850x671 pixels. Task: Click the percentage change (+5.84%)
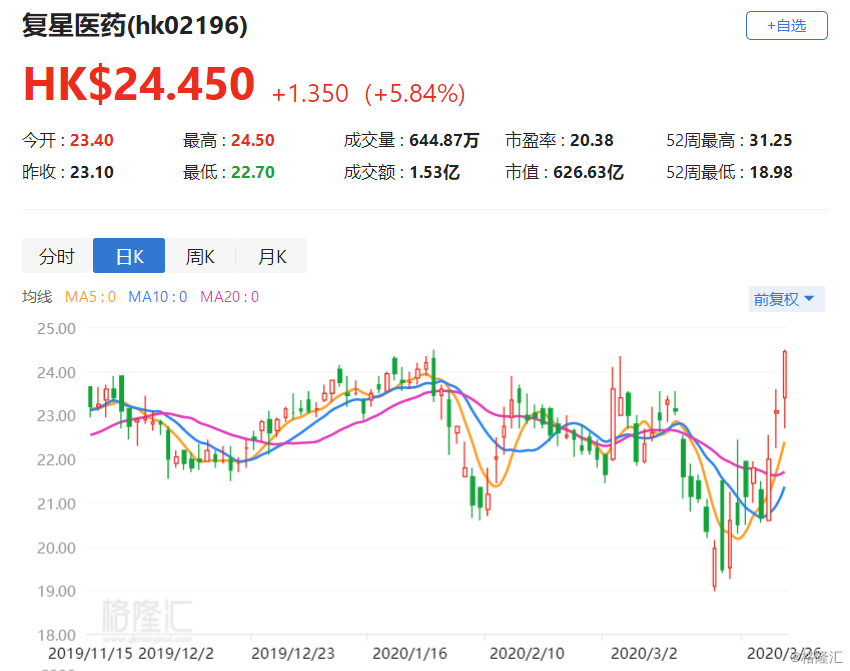click(x=415, y=94)
